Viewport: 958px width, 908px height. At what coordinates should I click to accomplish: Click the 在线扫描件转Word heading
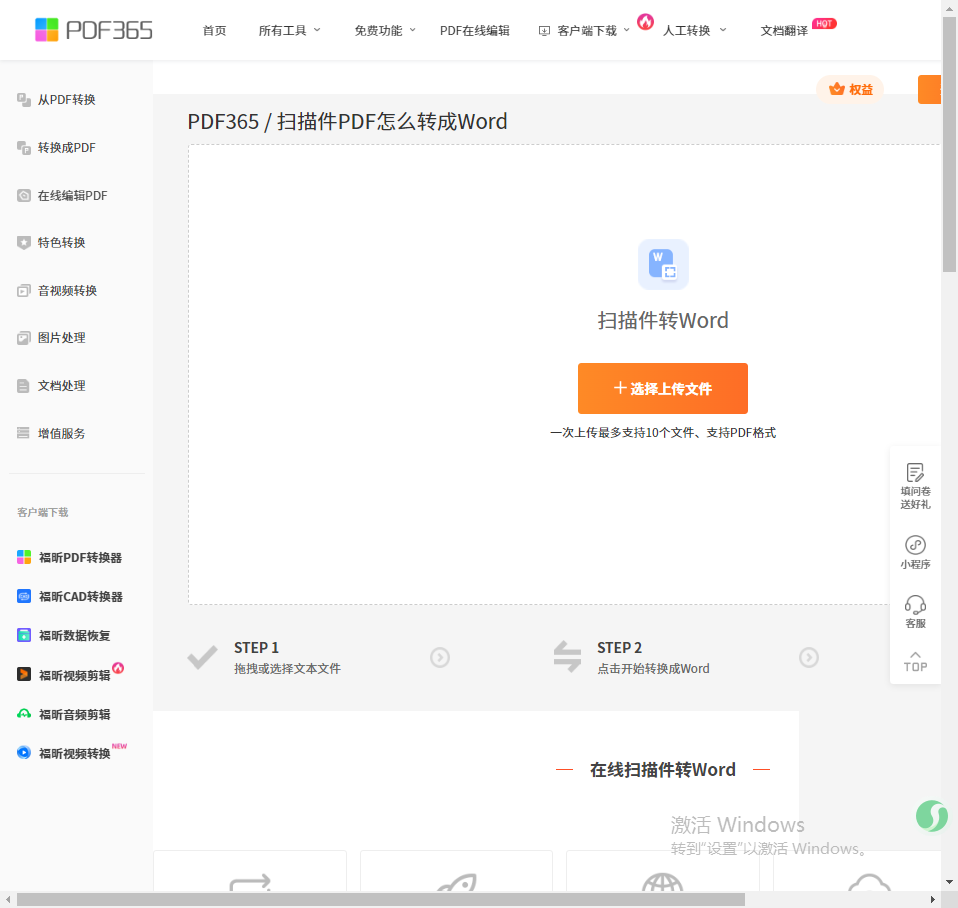click(663, 769)
